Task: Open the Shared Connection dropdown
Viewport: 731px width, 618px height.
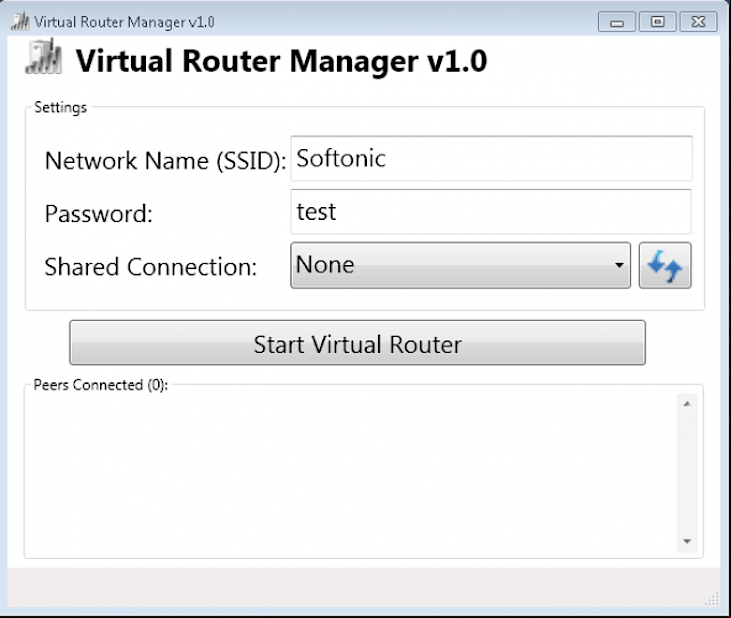Action: (461, 265)
